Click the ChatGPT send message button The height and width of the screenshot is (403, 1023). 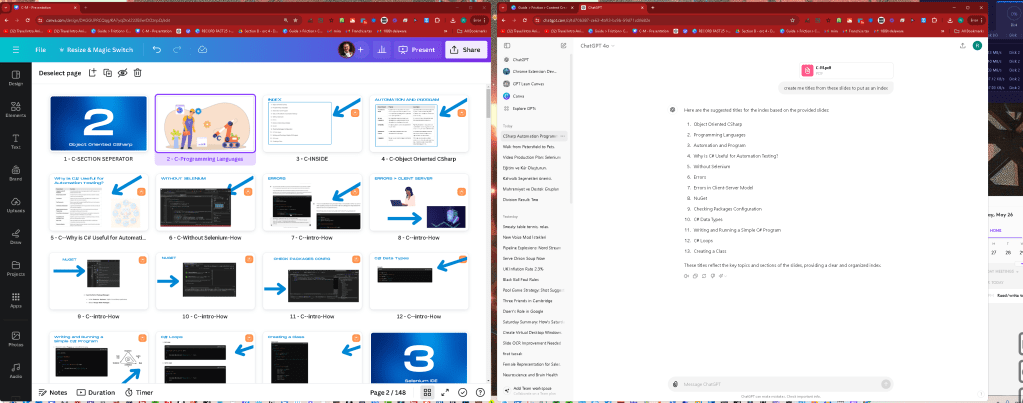[885, 384]
